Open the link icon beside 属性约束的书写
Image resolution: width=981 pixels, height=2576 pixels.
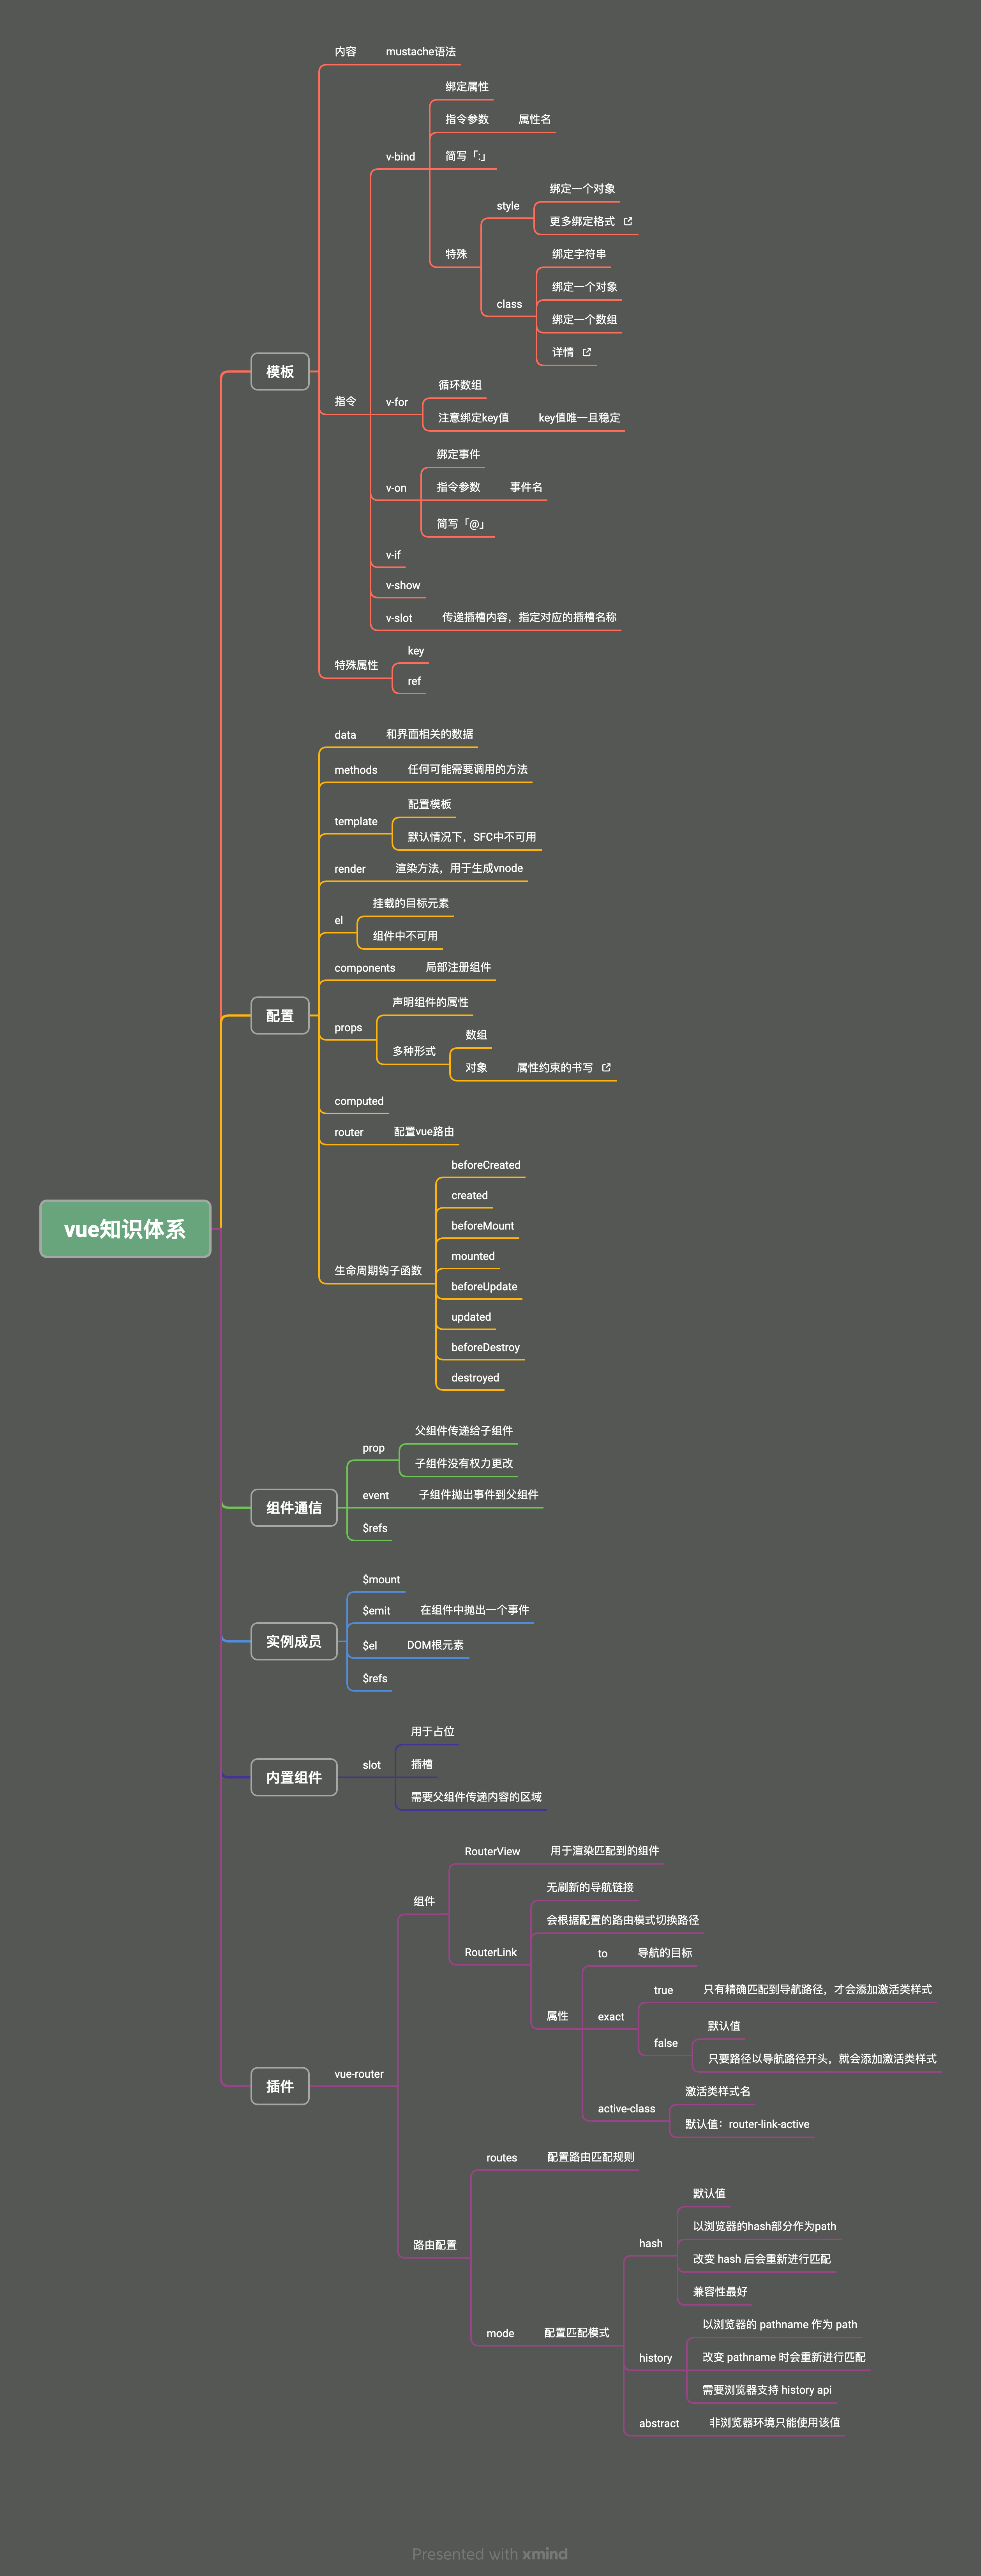coord(606,1067)
